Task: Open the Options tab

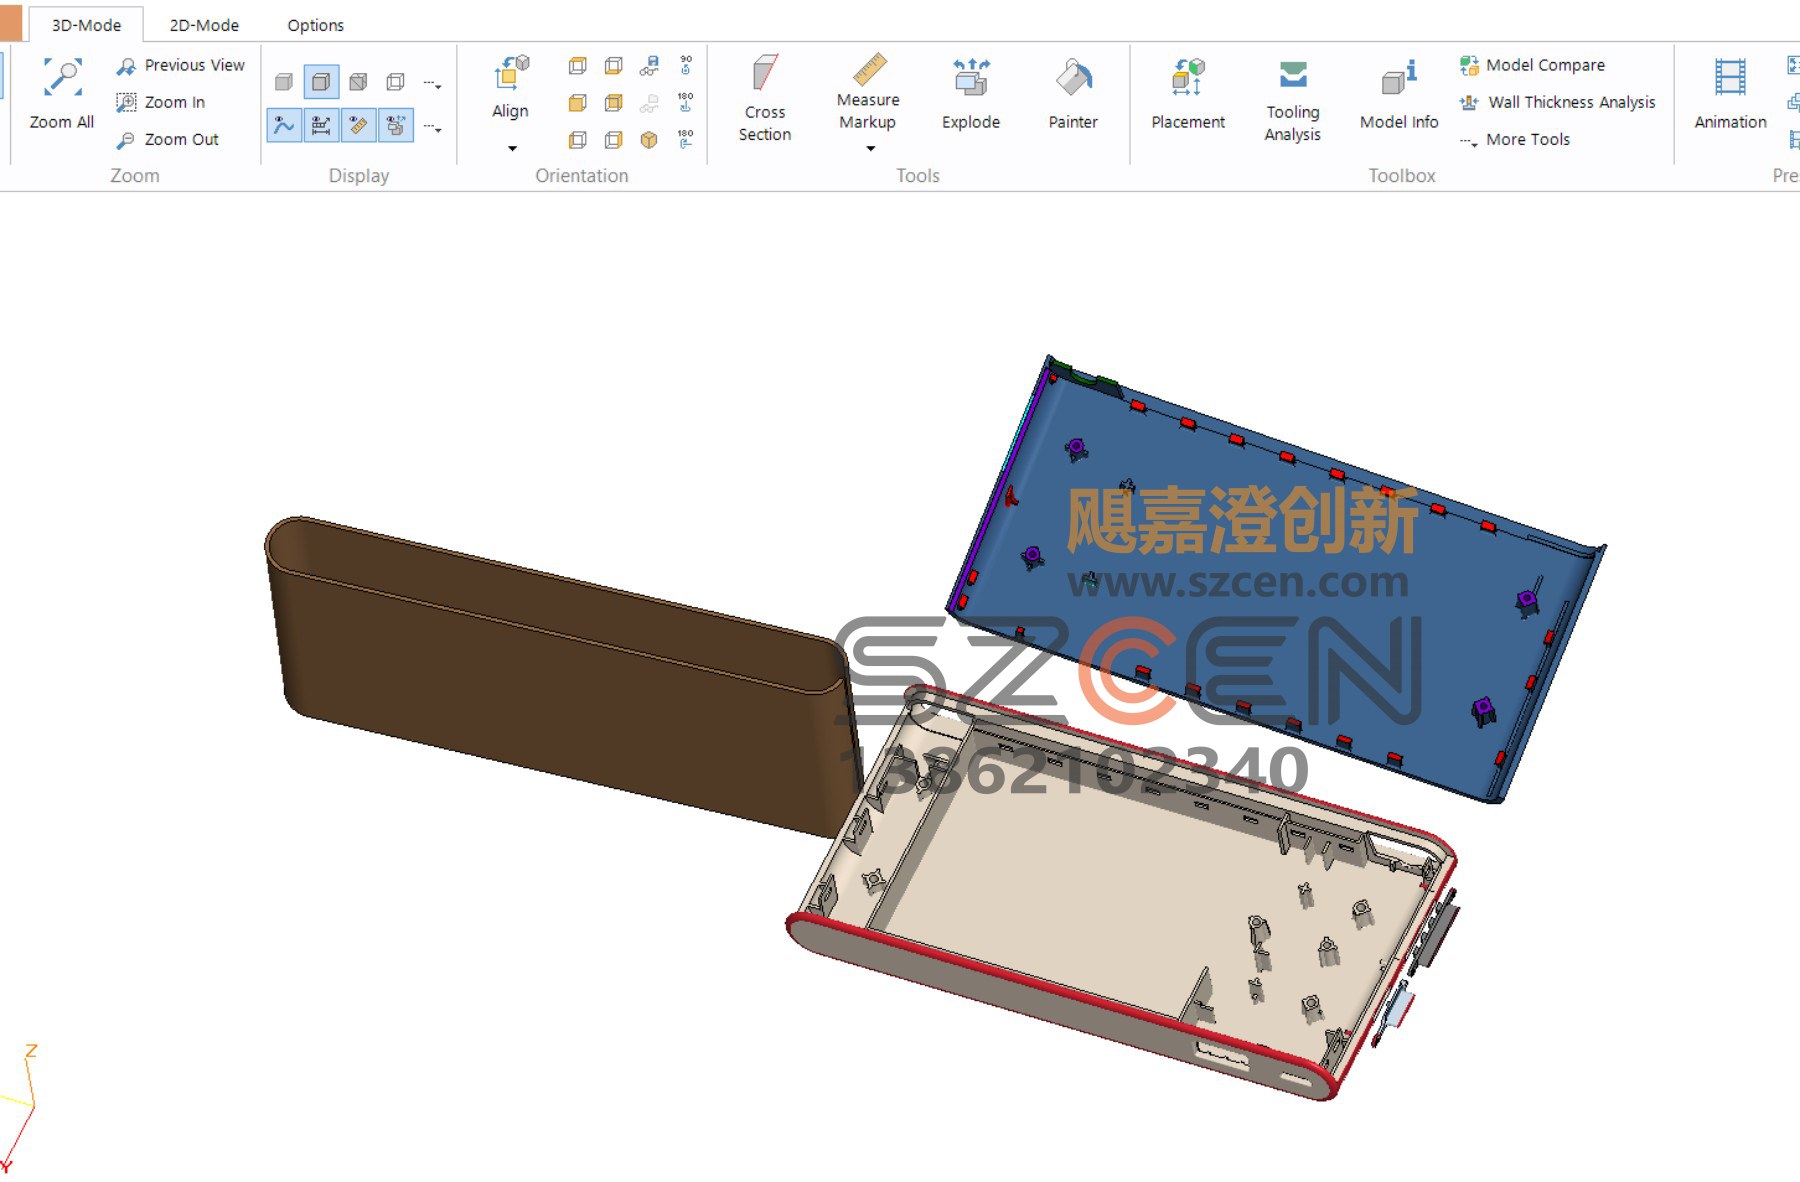Action: (x=316, y=25)
